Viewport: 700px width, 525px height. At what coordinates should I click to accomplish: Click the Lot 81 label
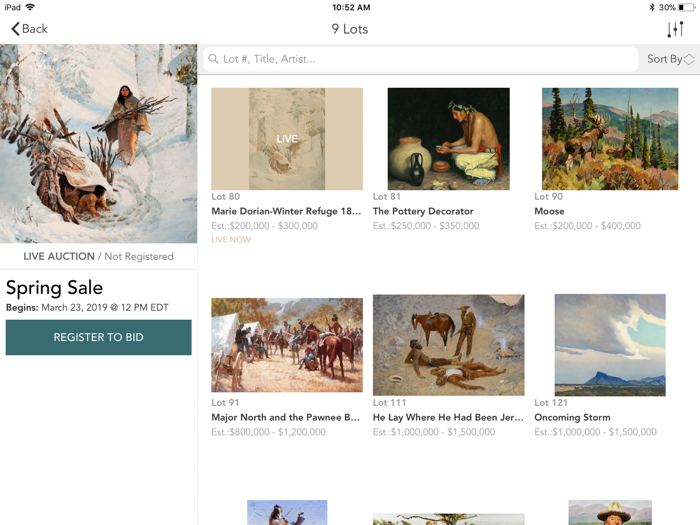[x=387, y=196]
